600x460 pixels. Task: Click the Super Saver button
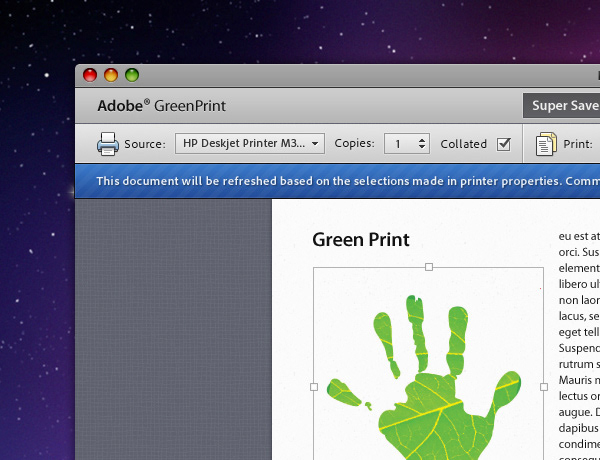pyautogui.click(x=561, y=105)
